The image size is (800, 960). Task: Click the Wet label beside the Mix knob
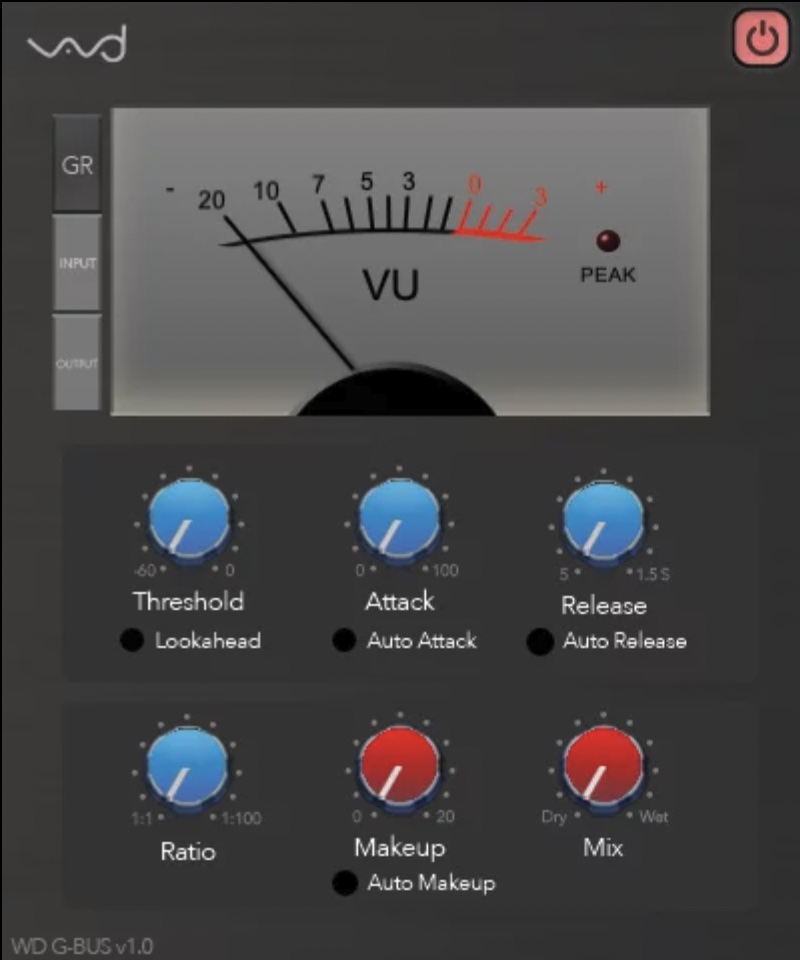click(654, 817)
